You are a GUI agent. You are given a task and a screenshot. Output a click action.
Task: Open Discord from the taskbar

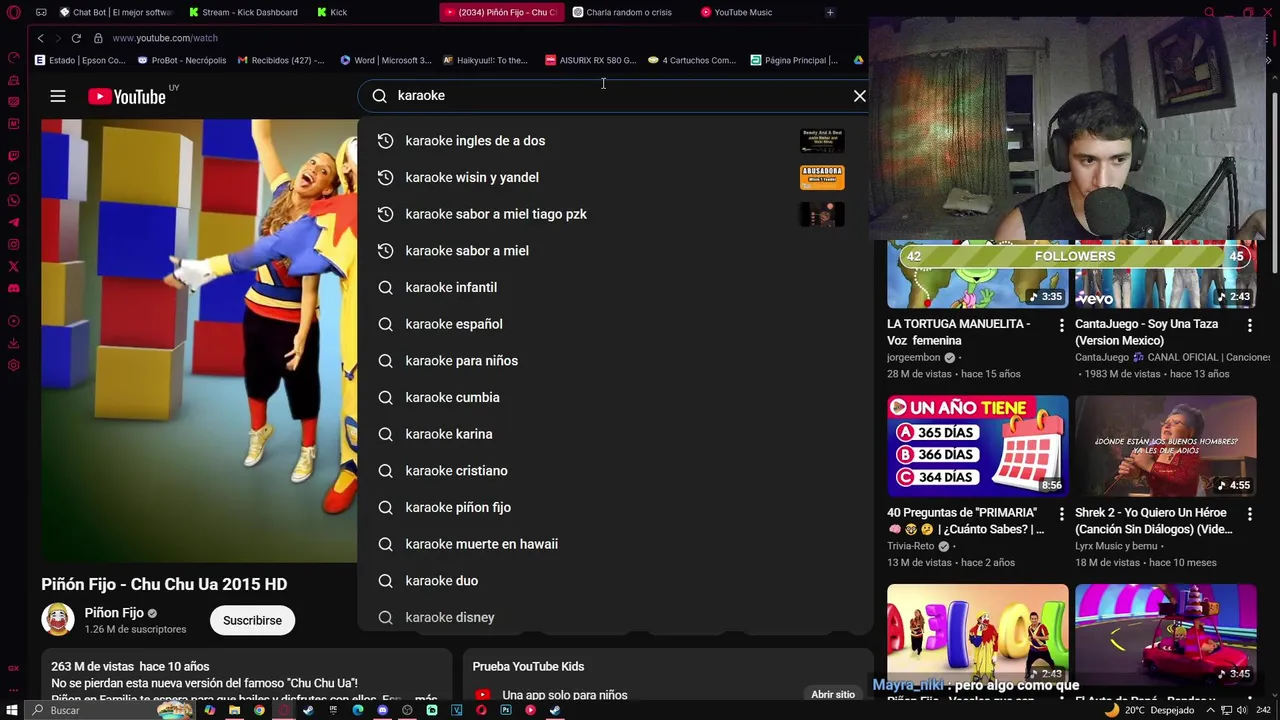[382, 710]
